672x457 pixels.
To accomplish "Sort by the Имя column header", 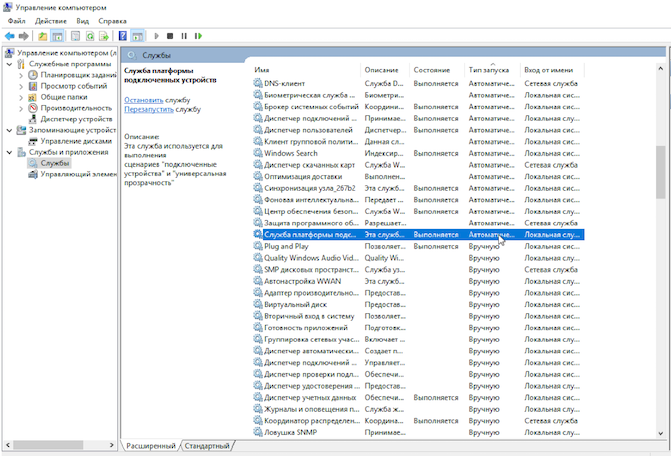I will pos(306,70).
